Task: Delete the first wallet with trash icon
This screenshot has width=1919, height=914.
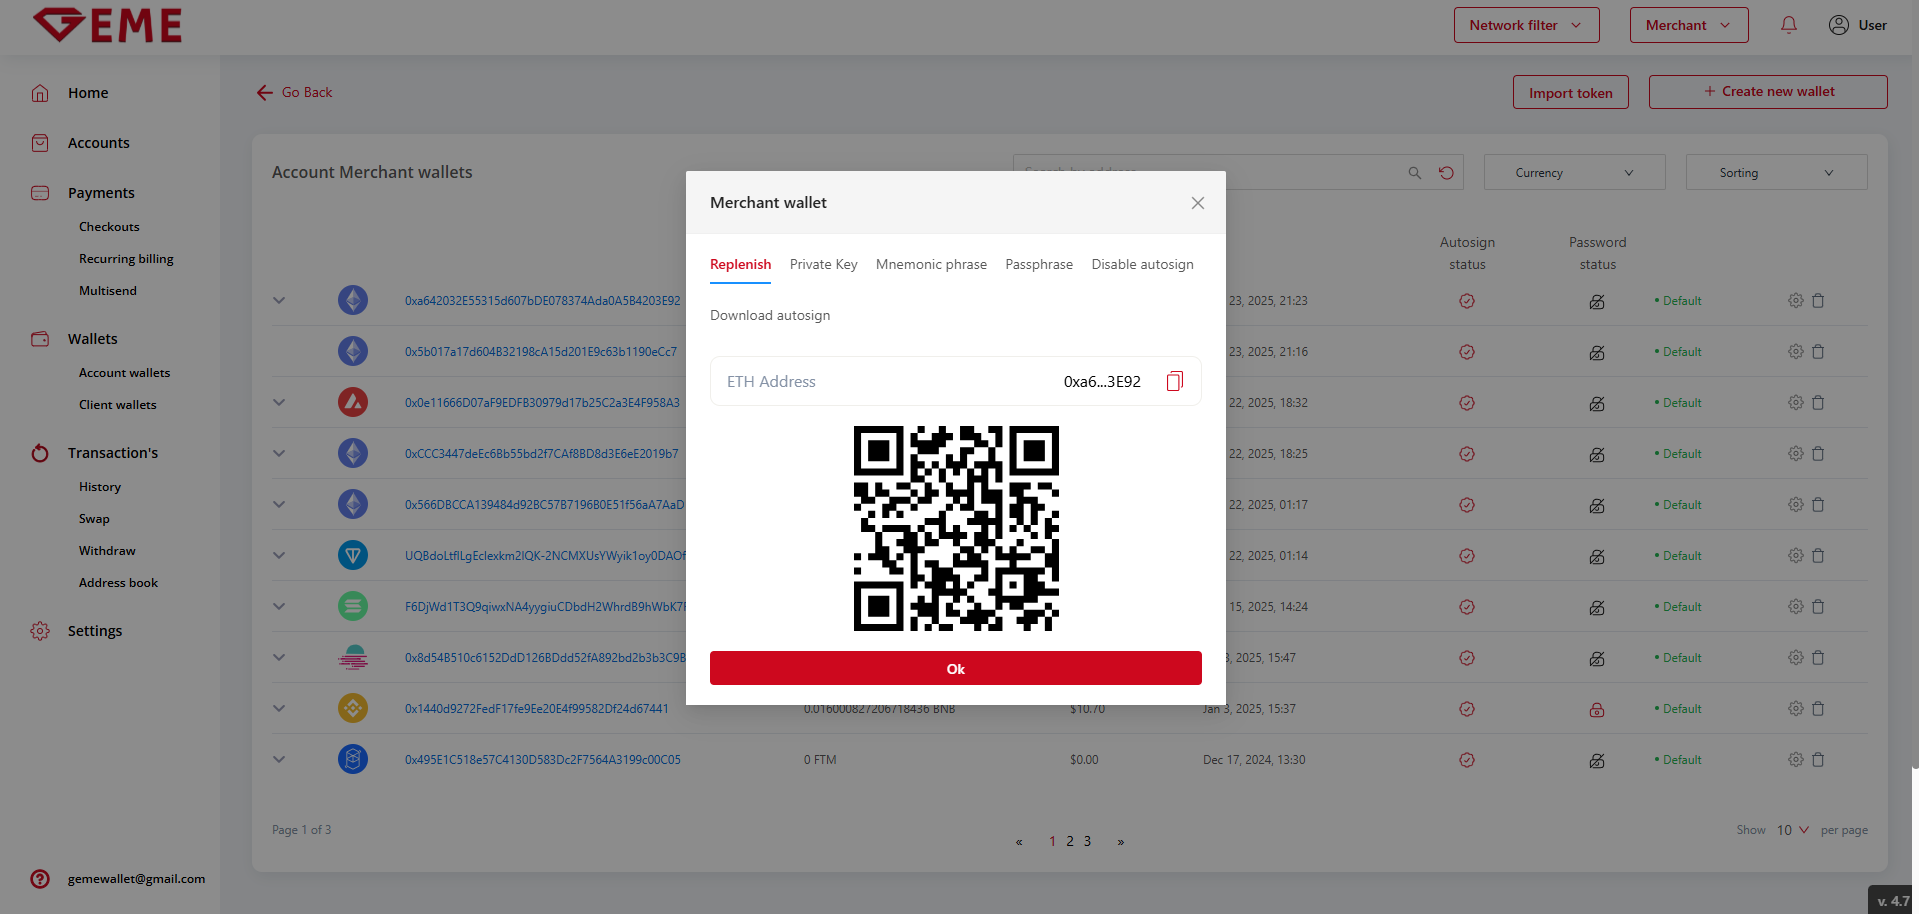Action: click(1818, 301)
